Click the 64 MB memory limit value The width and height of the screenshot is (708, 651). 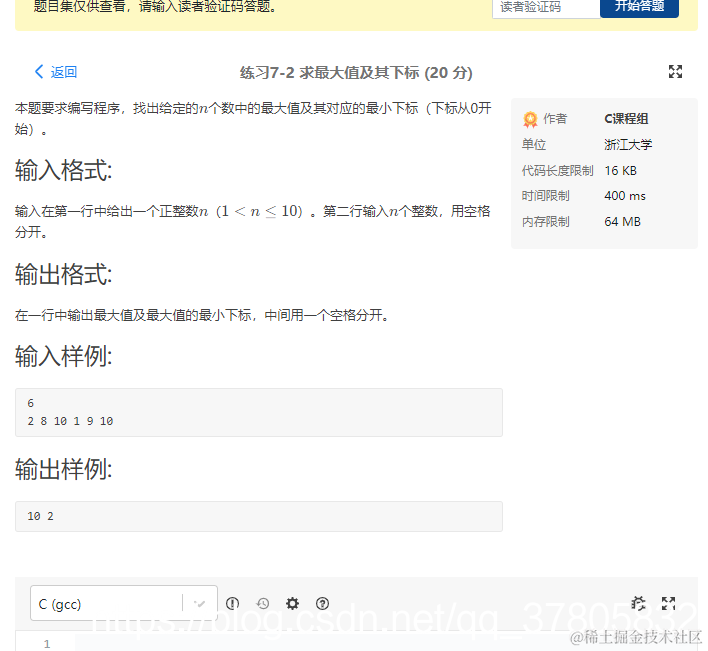coord(622,222)
